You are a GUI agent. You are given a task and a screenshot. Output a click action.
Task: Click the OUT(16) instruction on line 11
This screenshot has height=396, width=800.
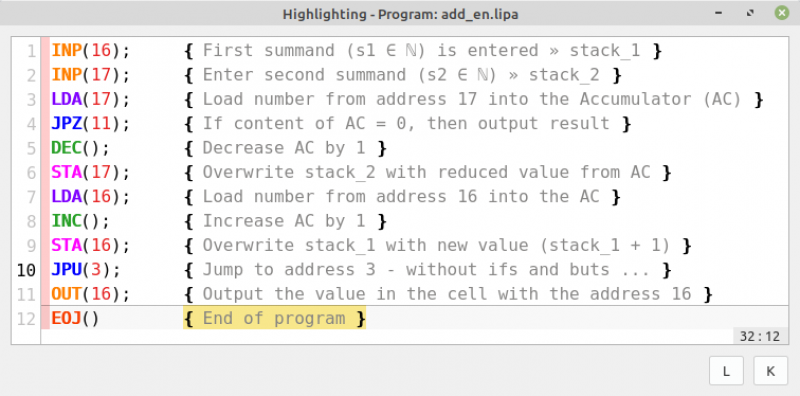click(x=91, y=294)
